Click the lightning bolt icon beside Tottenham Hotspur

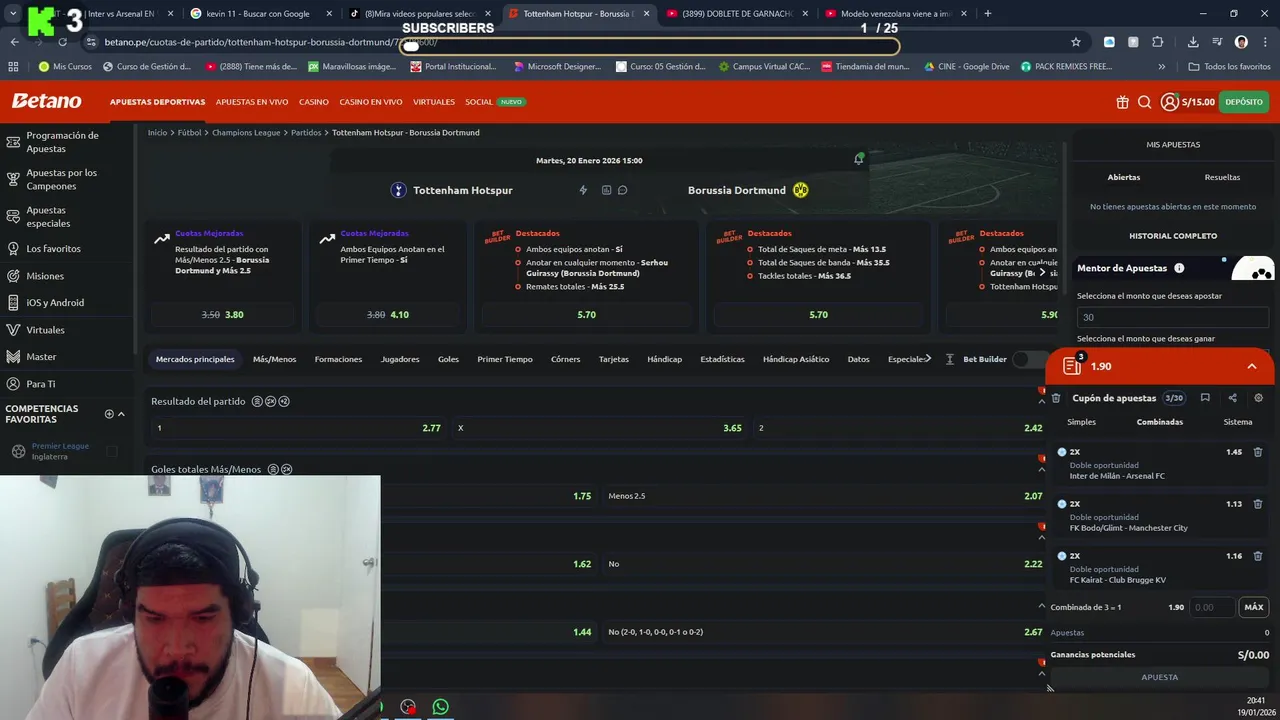coord(584,190)
